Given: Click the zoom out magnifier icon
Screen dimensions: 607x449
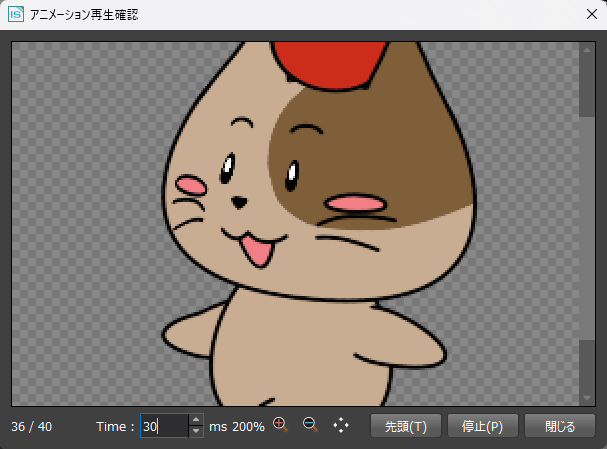Looking at the screenshot, I should click(310, 425).
